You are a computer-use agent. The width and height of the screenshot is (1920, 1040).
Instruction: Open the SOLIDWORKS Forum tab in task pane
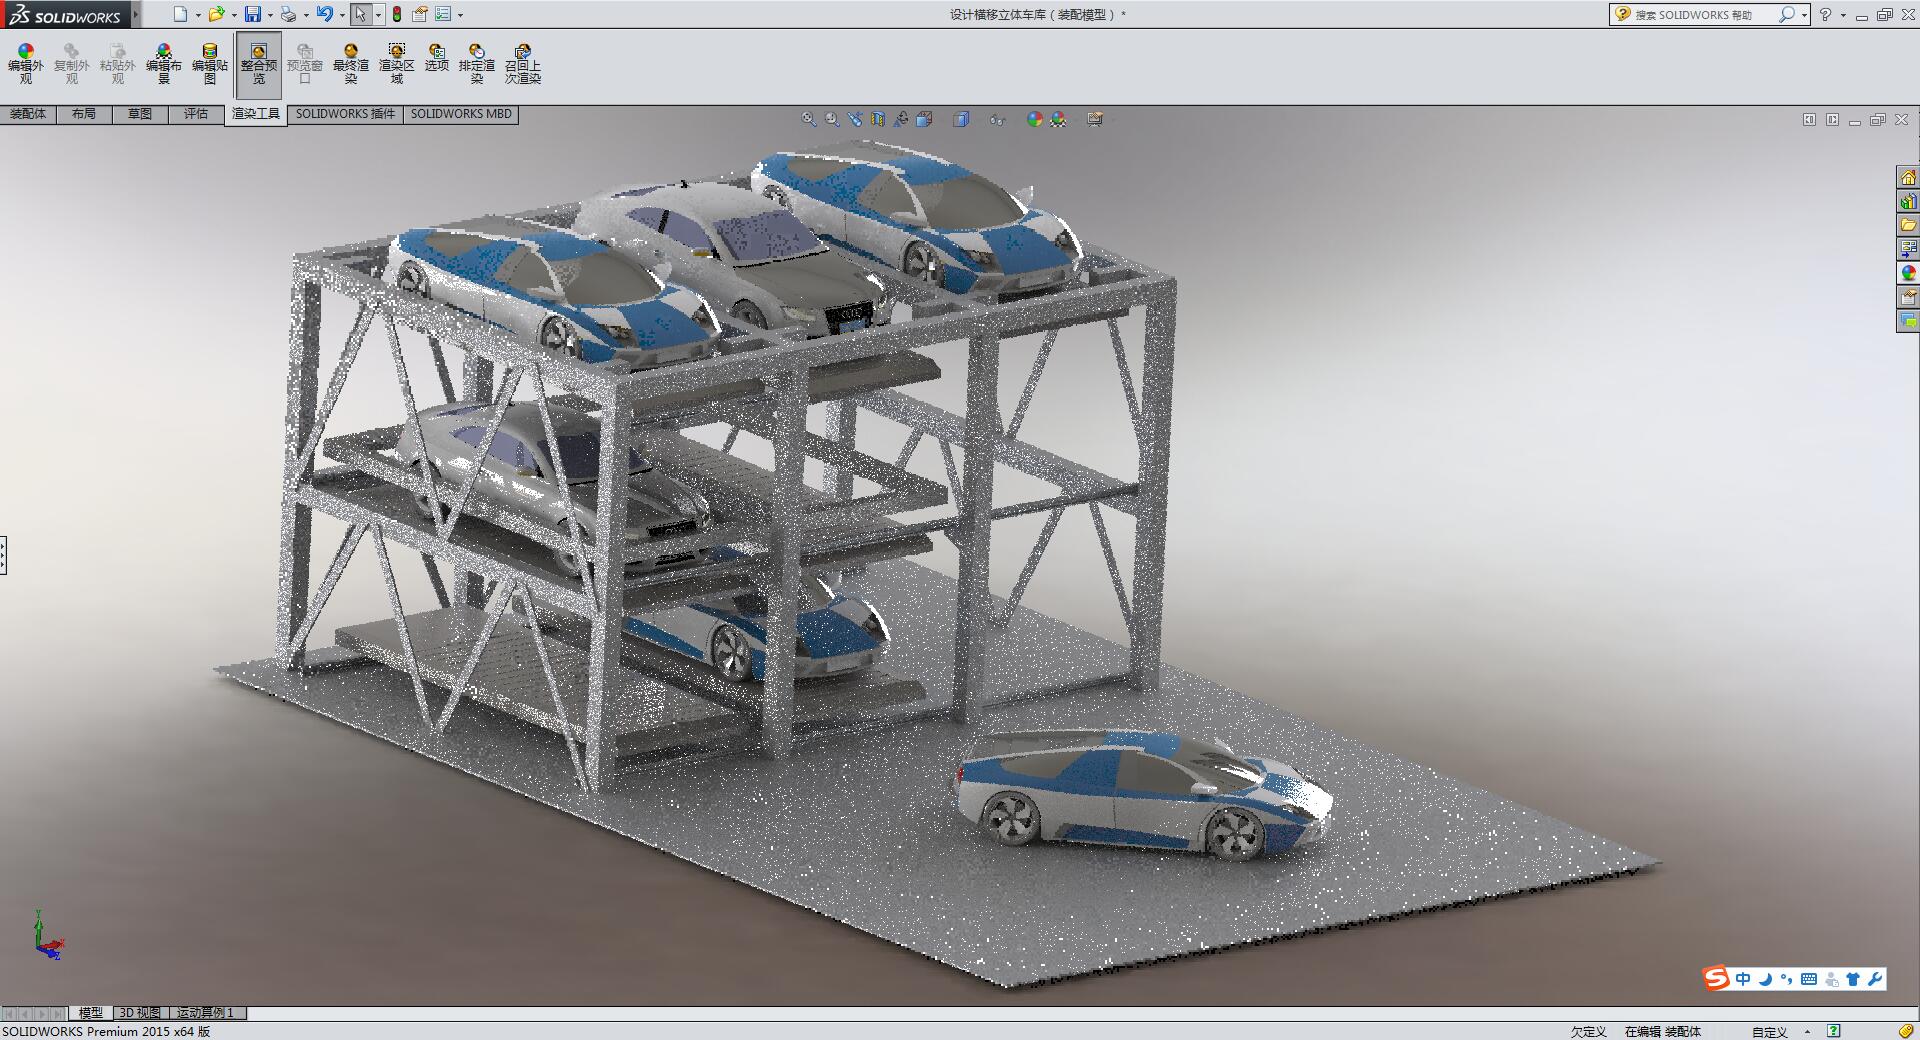[1908, 321]
